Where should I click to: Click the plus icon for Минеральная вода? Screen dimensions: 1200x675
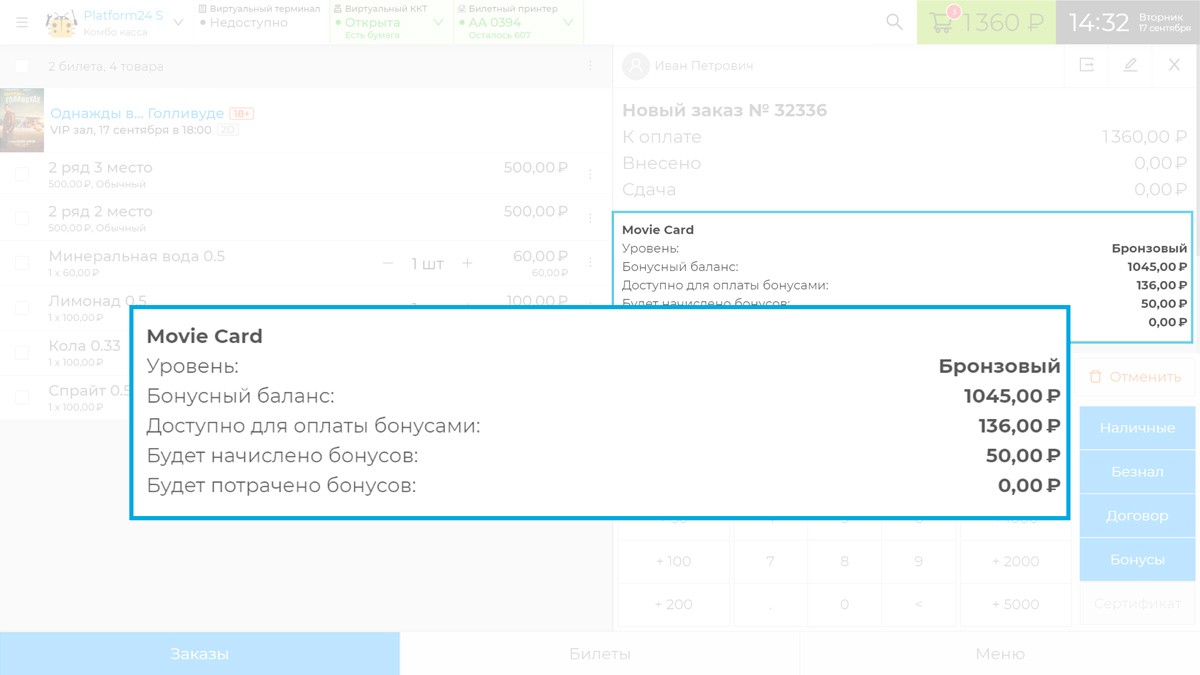467,263
